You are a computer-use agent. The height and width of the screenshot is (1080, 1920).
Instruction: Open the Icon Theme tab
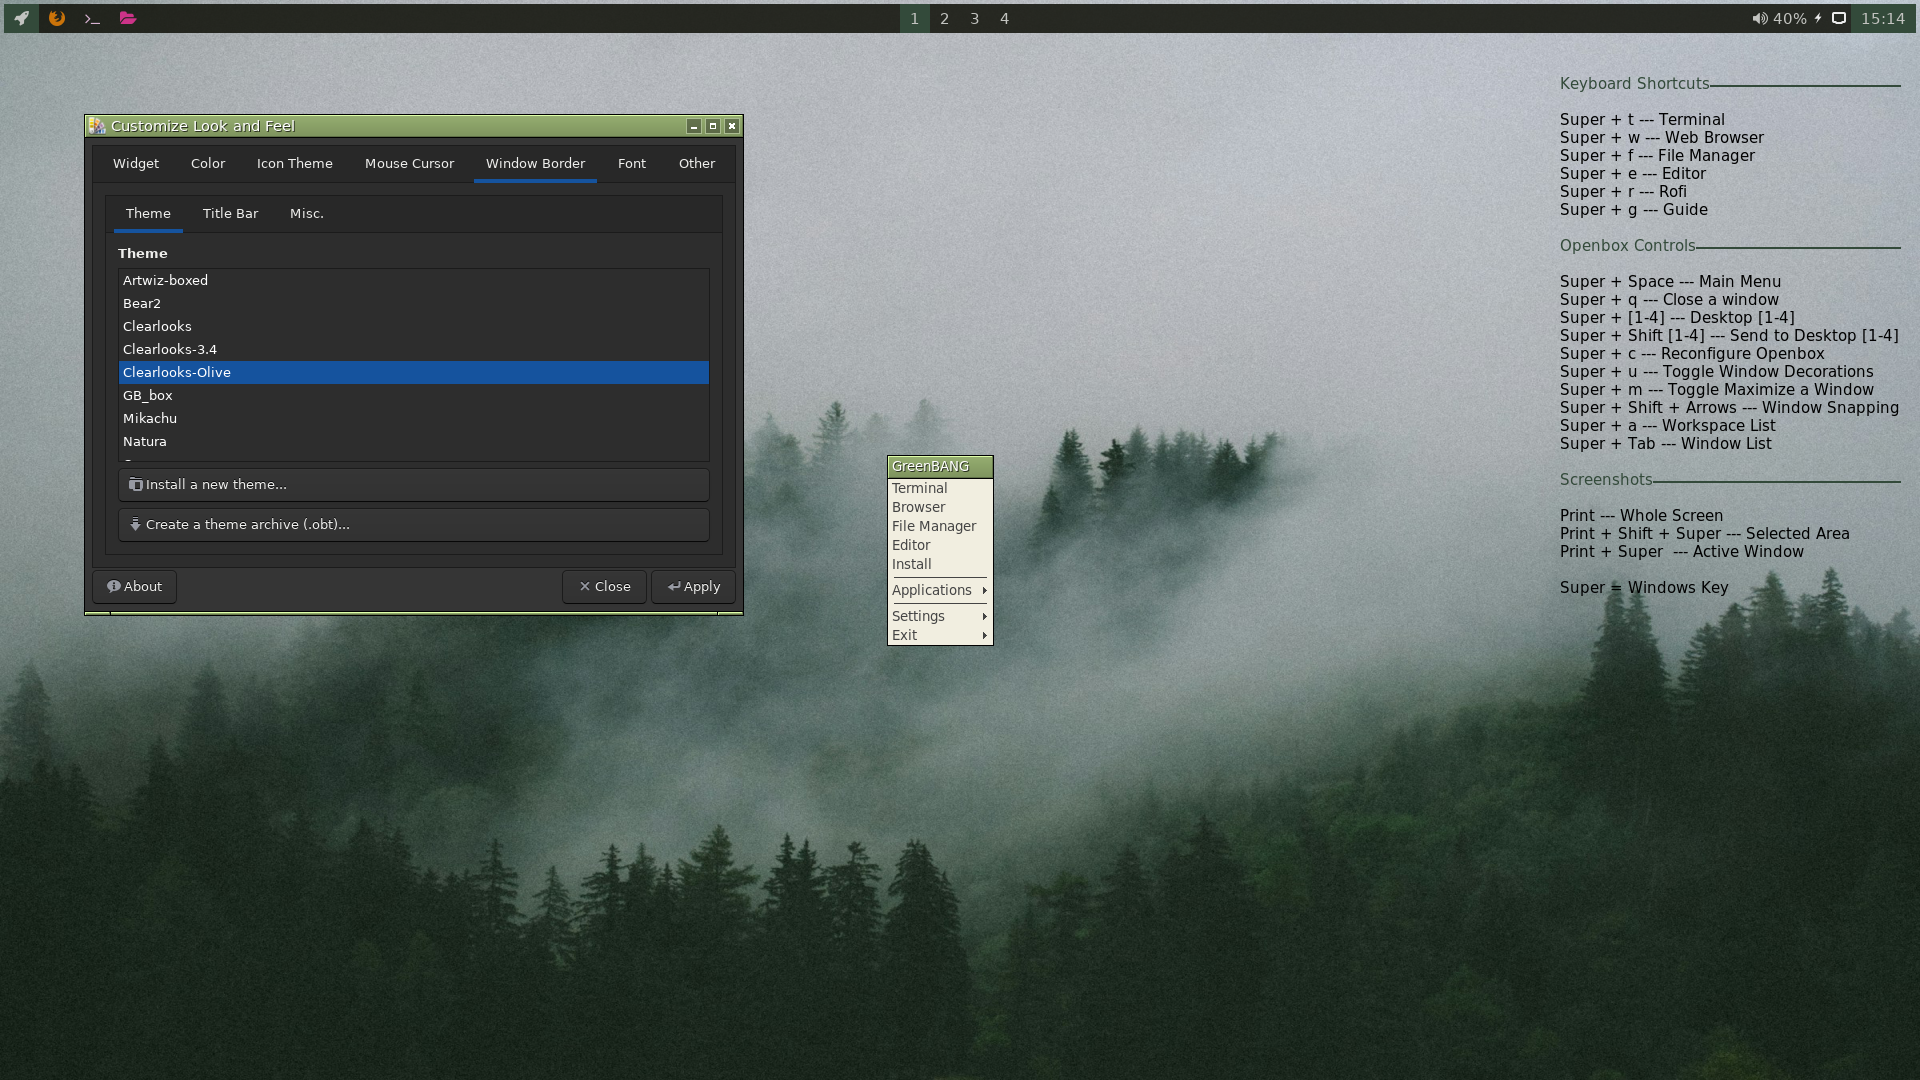point(295,163)
